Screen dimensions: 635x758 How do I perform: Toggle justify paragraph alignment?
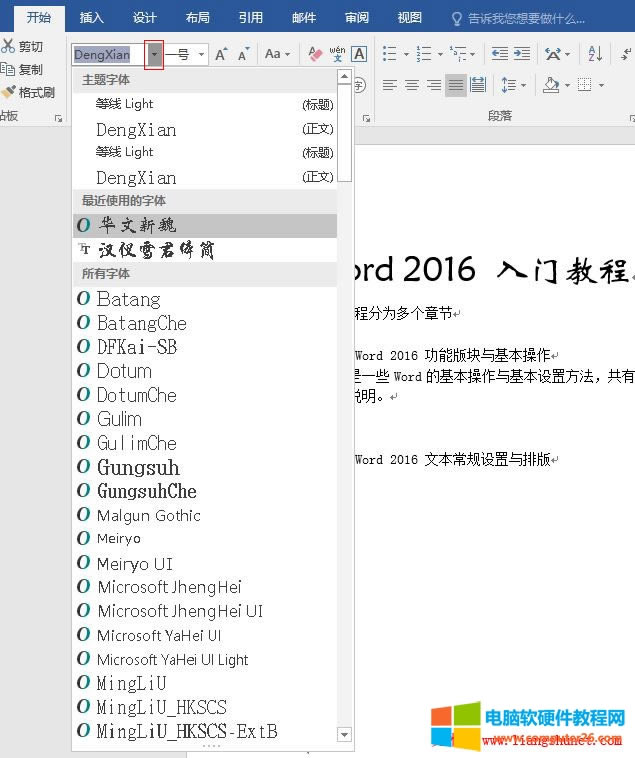(456, 86)
